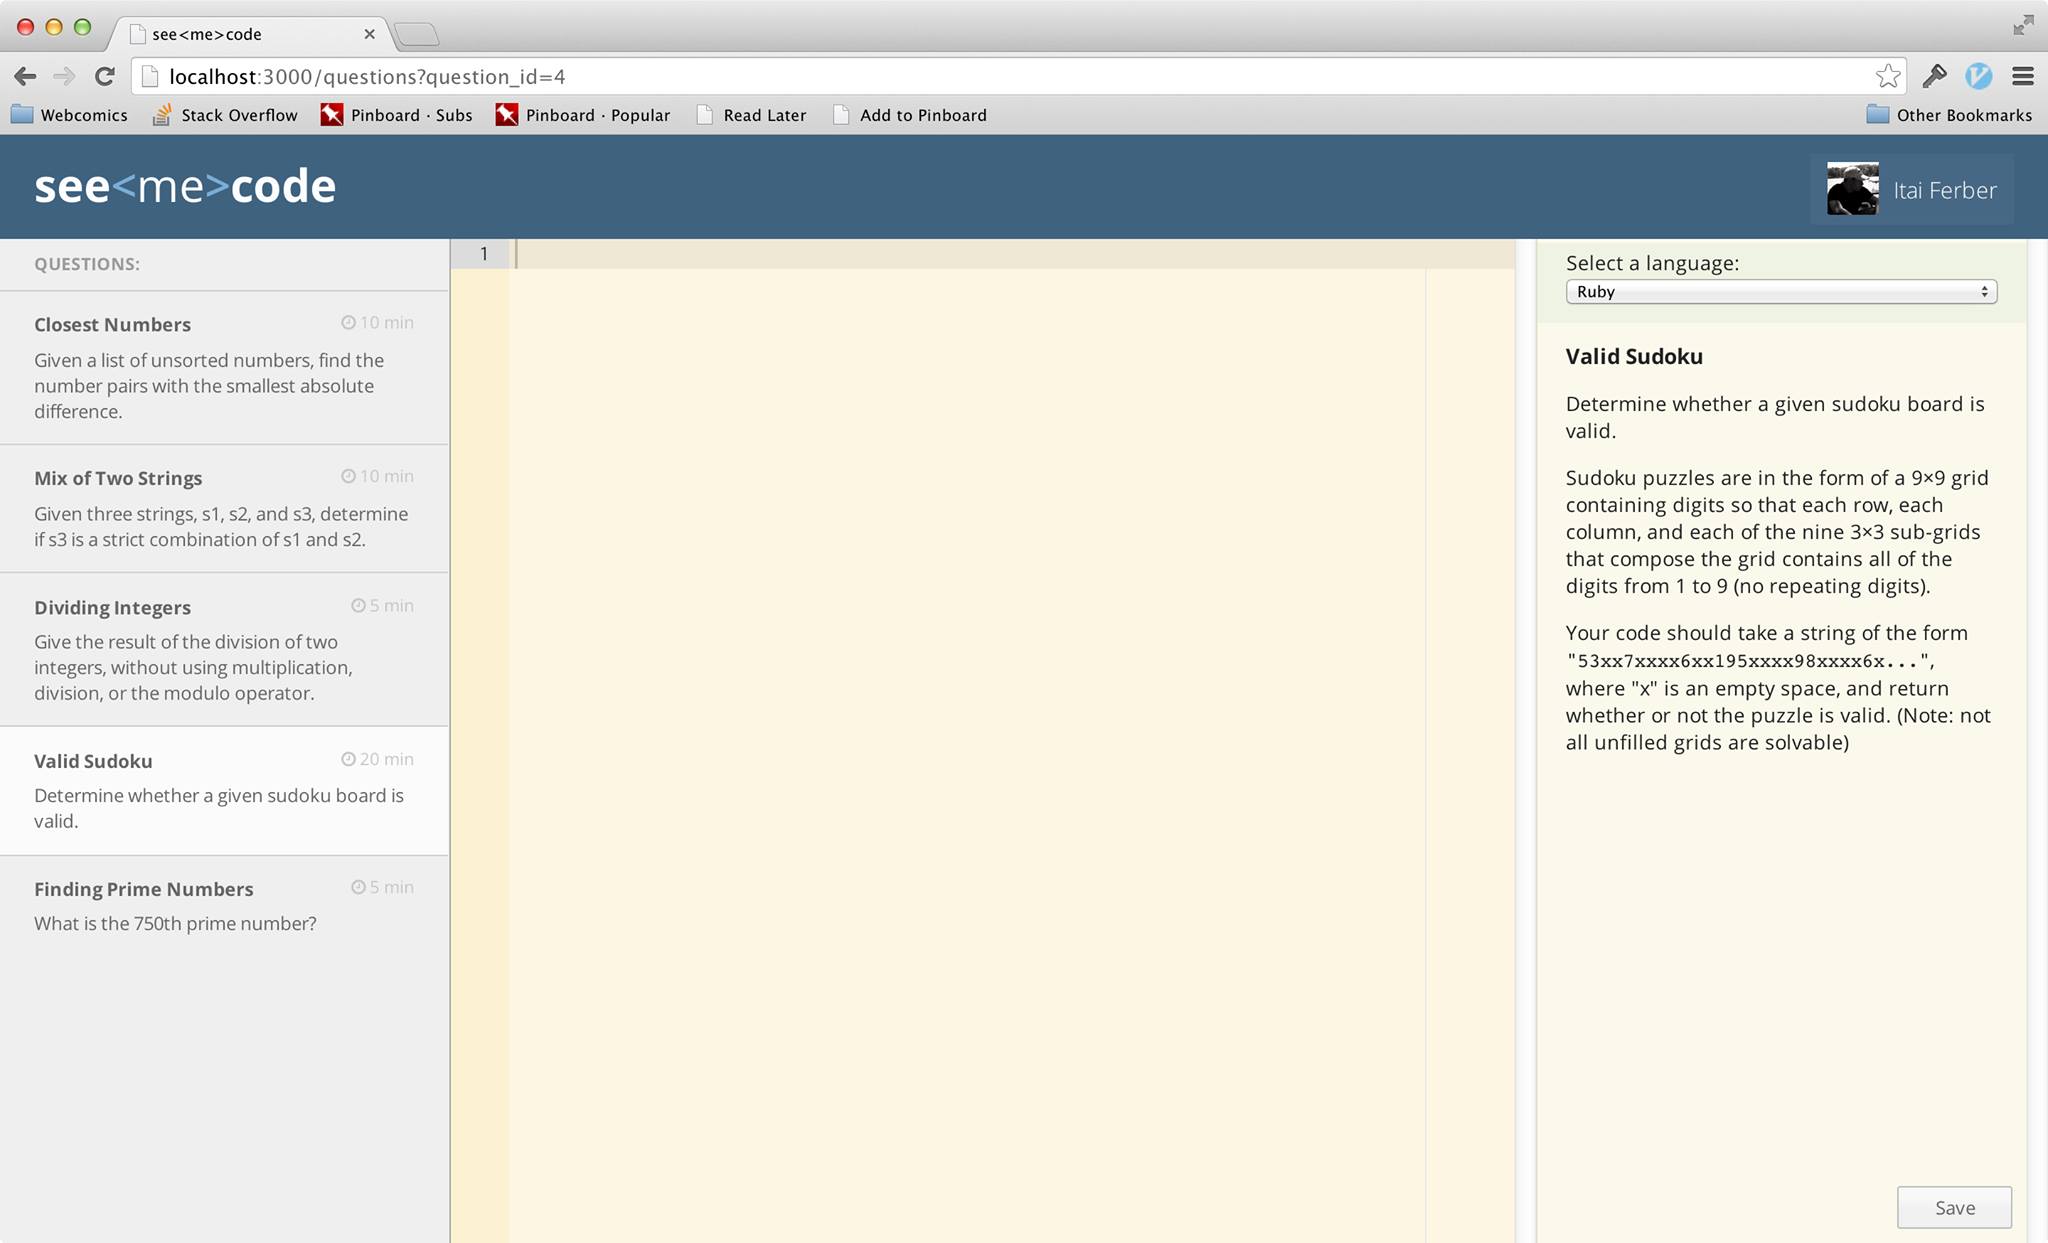This screenshot has width=2048, height=1243.
Task: Select the Closest Numbers question
Action: pyautogui.click(x=224, y=367)
